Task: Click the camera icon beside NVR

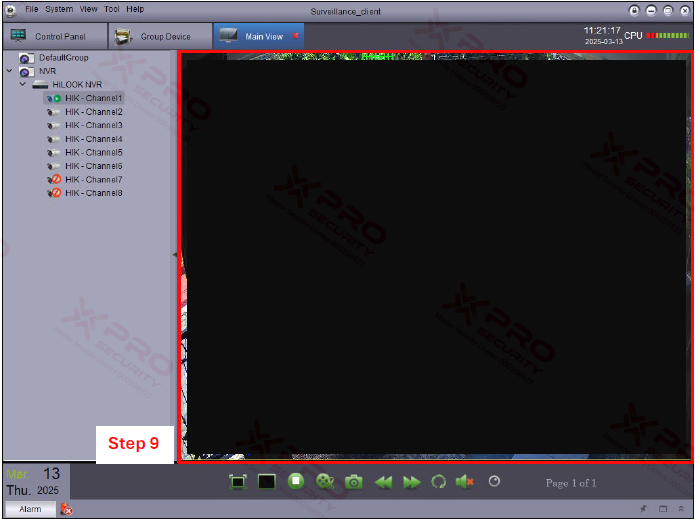Action: (26, 71)
